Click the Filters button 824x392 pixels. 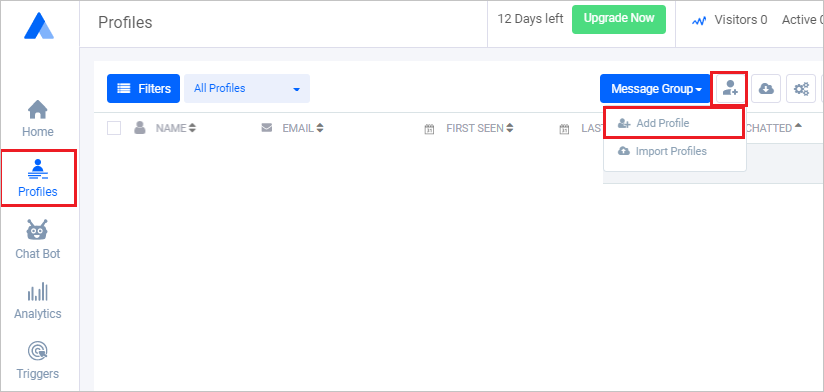(143, 88)
